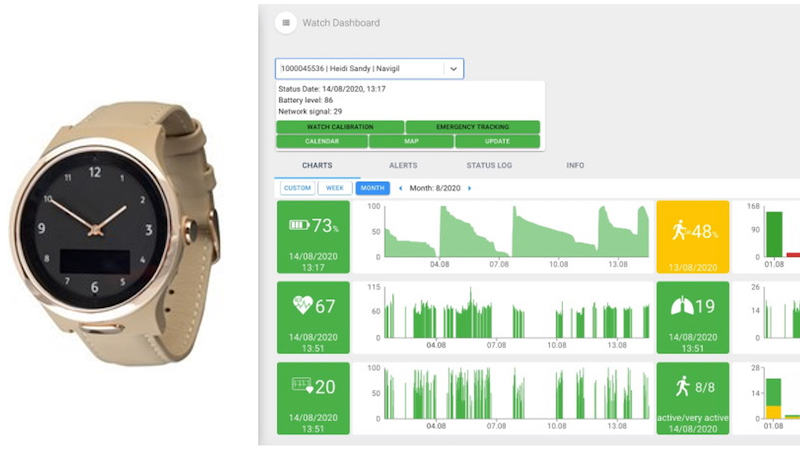Select the MONTH range option
The width and height of the screenshot is (800, 450).
coord(373,188)
